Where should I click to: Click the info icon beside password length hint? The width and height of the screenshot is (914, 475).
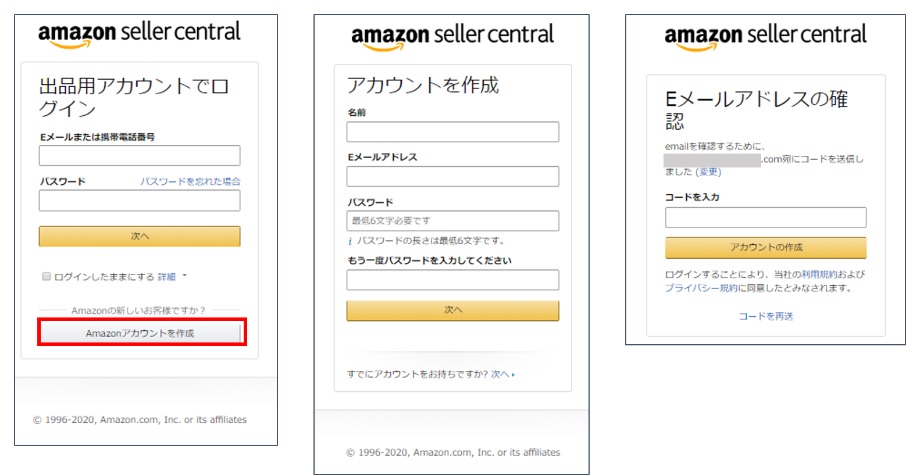[350, 241]
